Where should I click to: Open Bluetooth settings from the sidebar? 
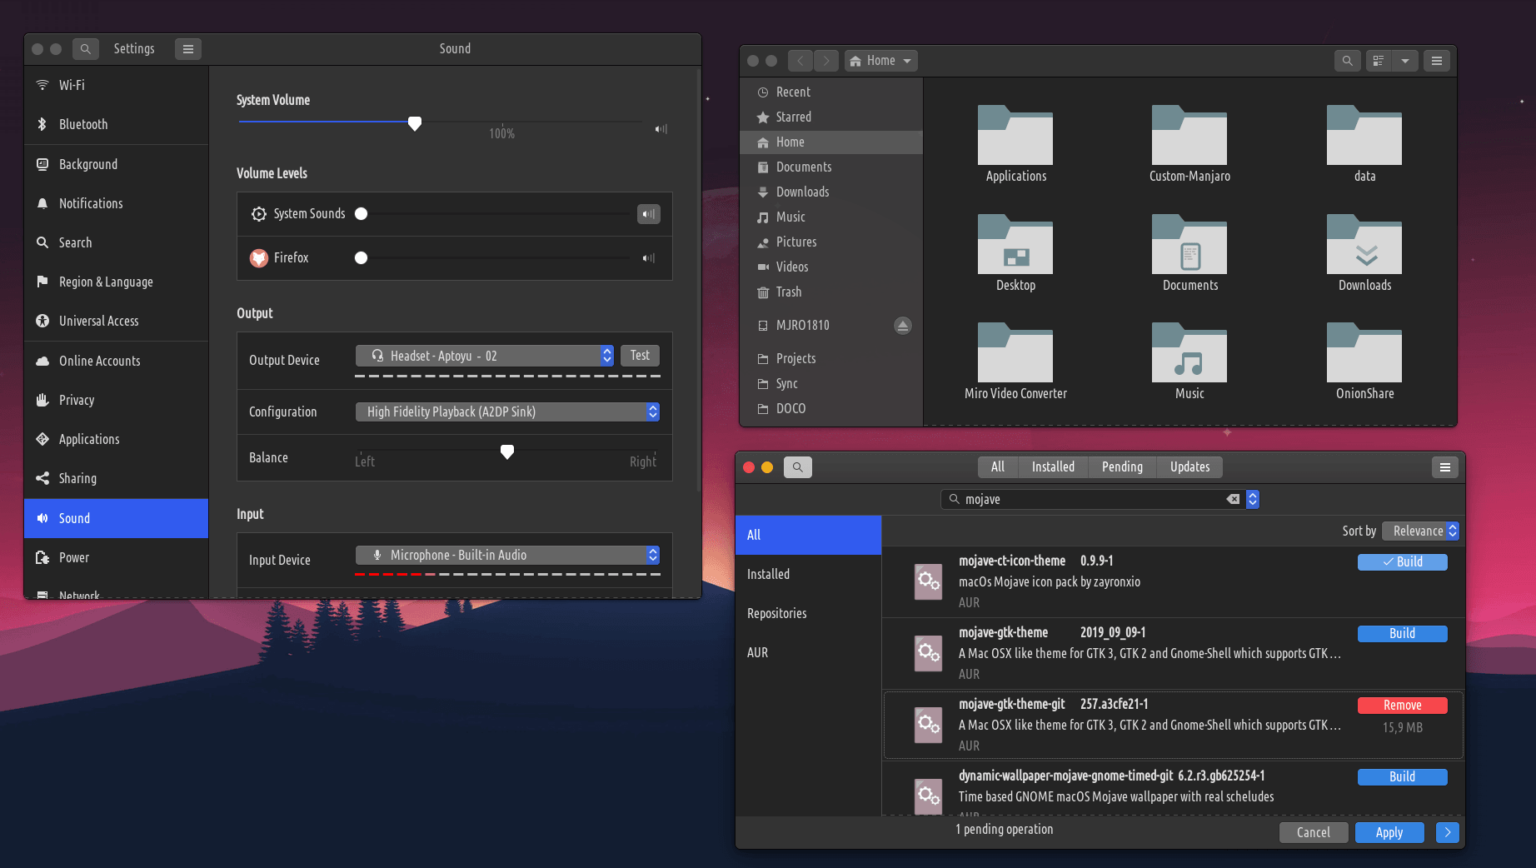tap(40, 124)
